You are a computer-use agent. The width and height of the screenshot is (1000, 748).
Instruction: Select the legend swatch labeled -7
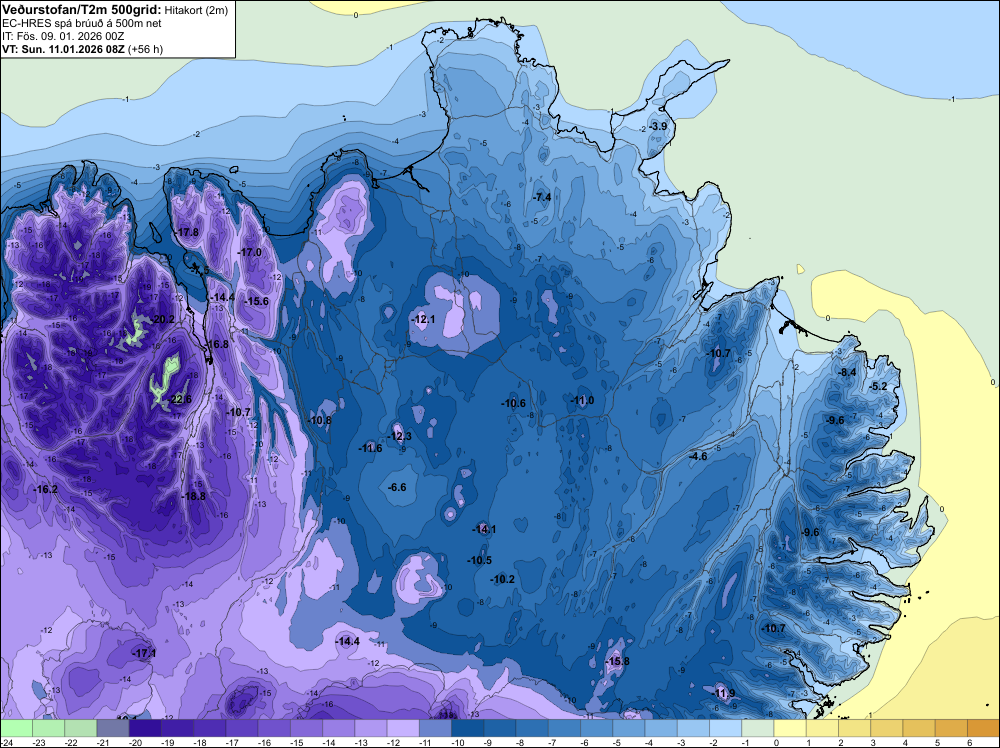564,728
